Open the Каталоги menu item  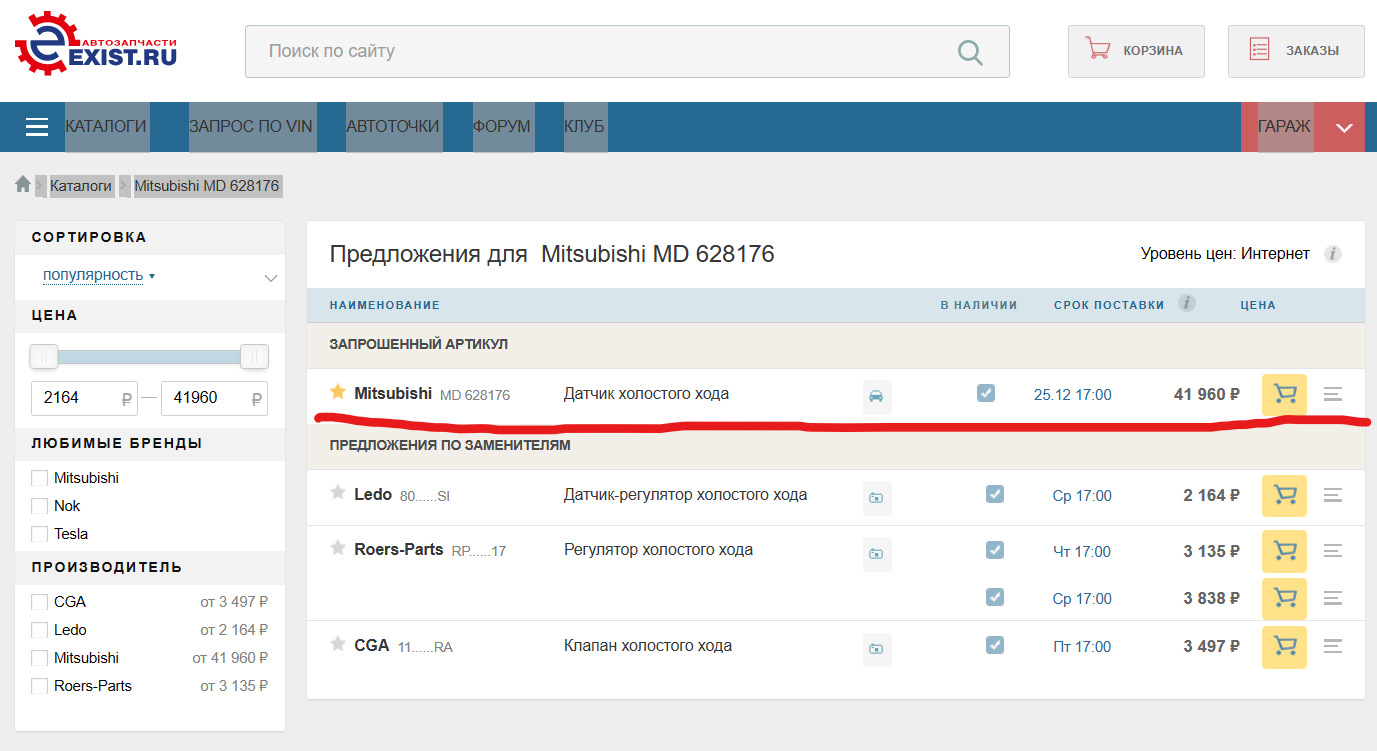coord(106,127)
